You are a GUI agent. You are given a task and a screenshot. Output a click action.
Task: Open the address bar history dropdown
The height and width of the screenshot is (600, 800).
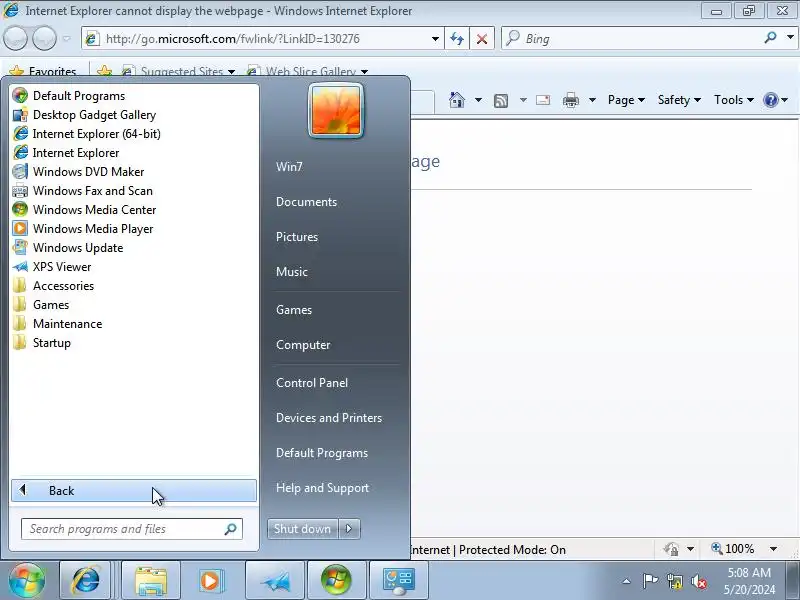pyautogui.click(x=435, y=39)
